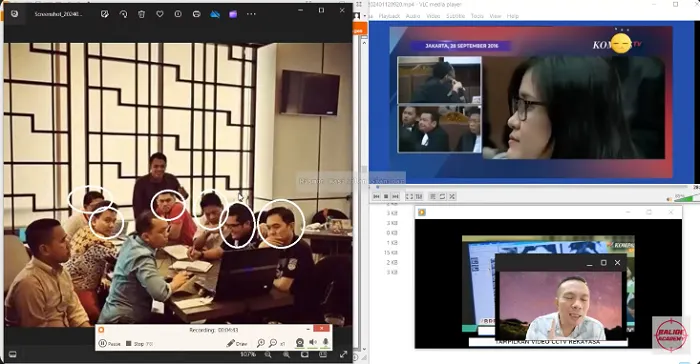Viewport: 700px width, 364px height.
Task: Show VLC extended settings
Action: click(419, 197)
